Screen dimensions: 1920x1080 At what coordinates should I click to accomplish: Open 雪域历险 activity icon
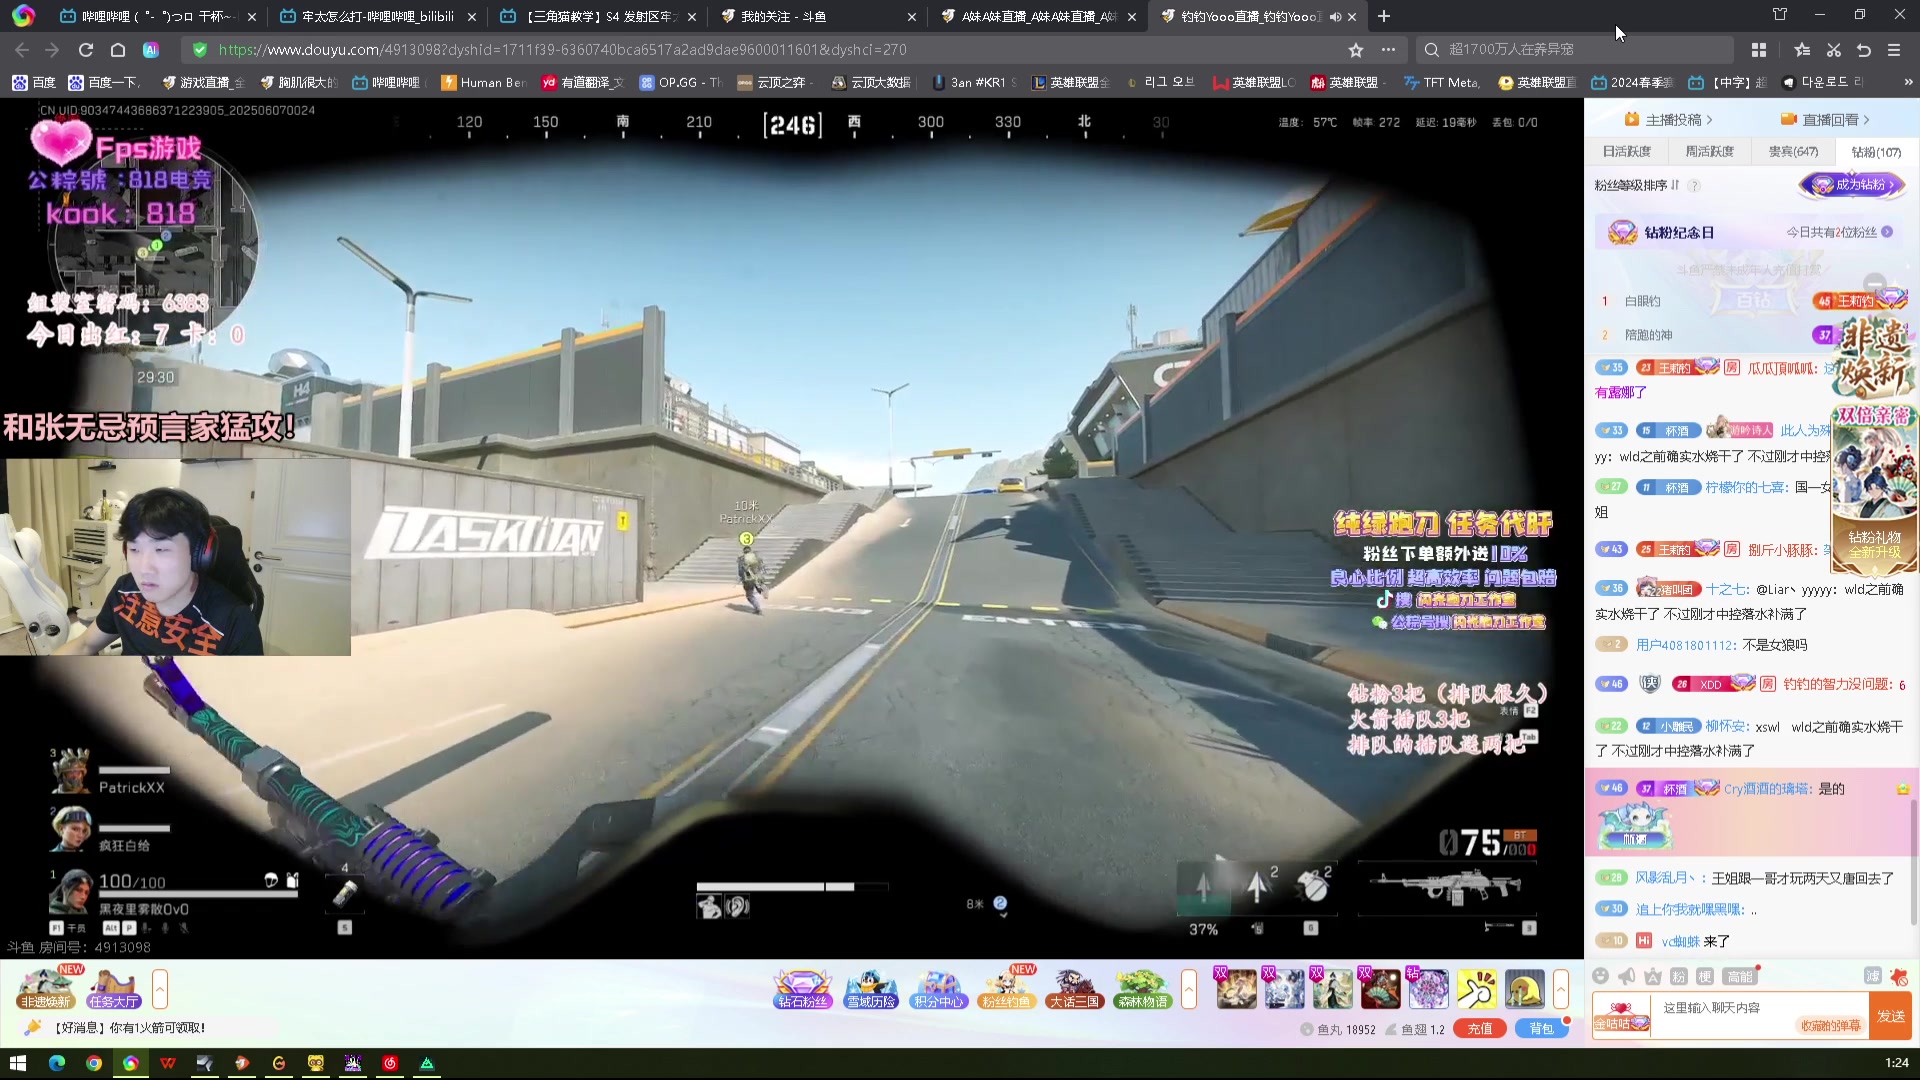pos(870,989)
